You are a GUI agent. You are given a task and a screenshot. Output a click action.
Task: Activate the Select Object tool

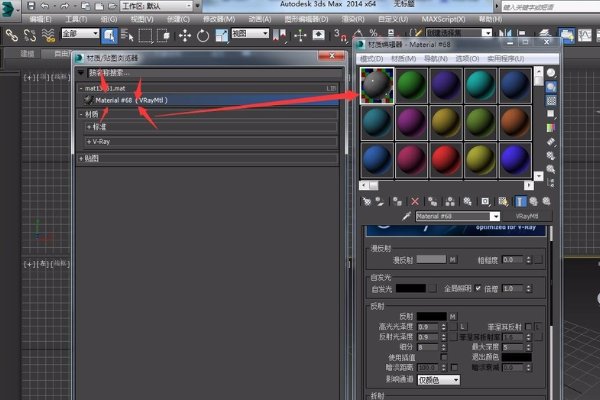point(109,36)
